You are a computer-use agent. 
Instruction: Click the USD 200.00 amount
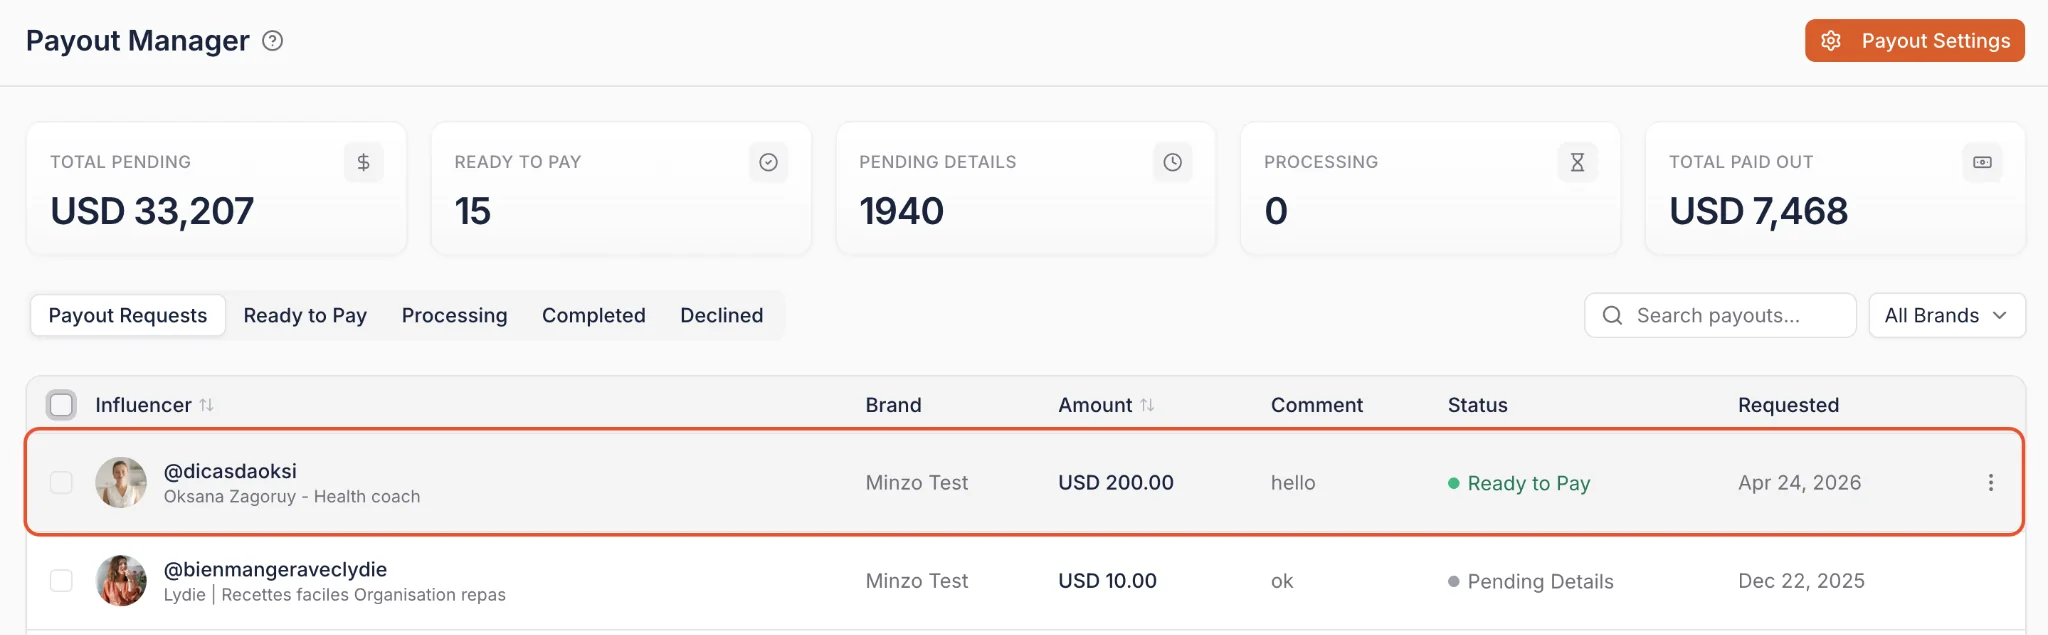[1116, 483]
